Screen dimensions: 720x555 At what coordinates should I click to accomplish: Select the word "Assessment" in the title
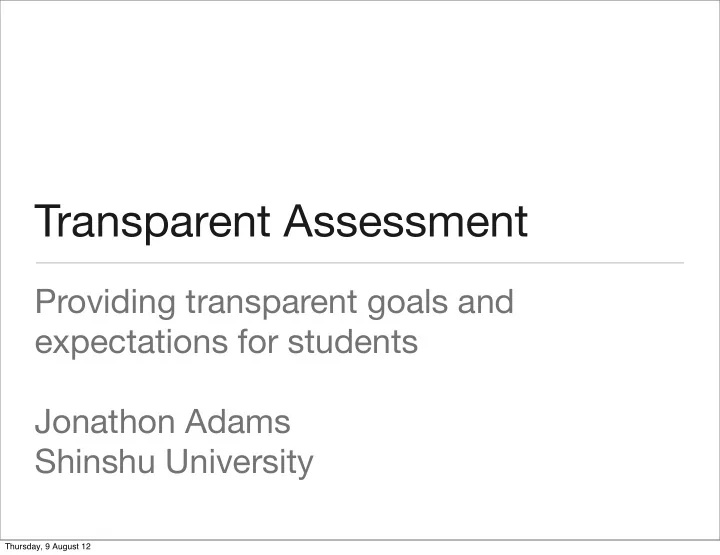(406, 221)
